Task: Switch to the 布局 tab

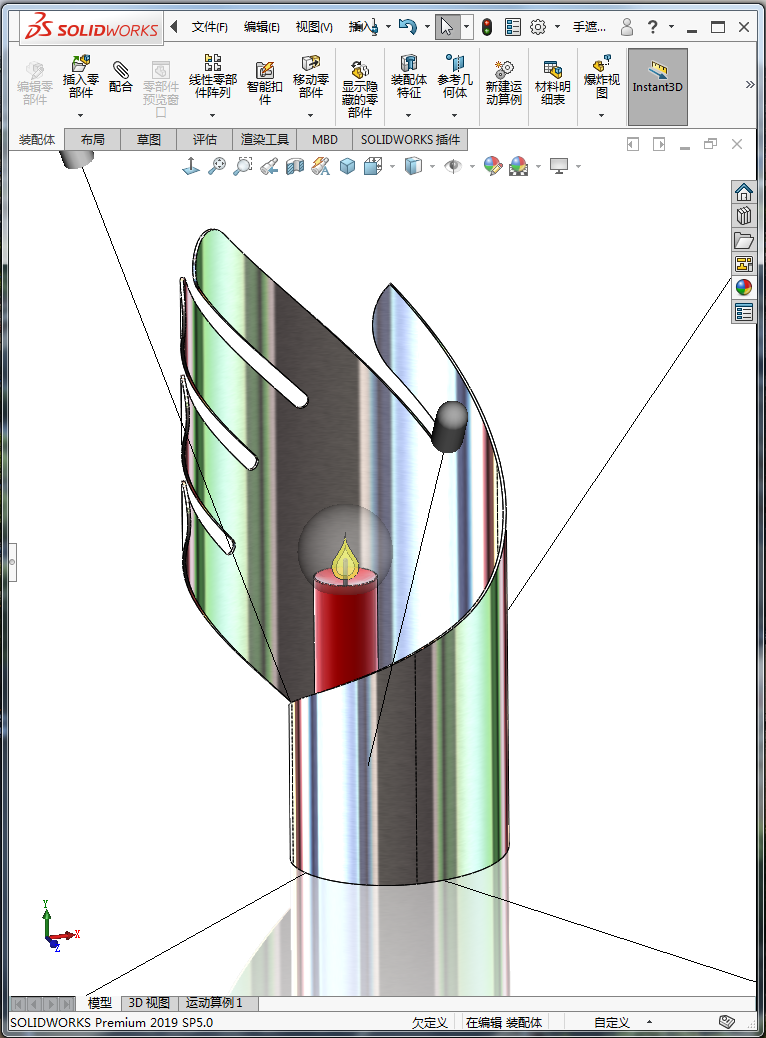Action: coord(93,140)
